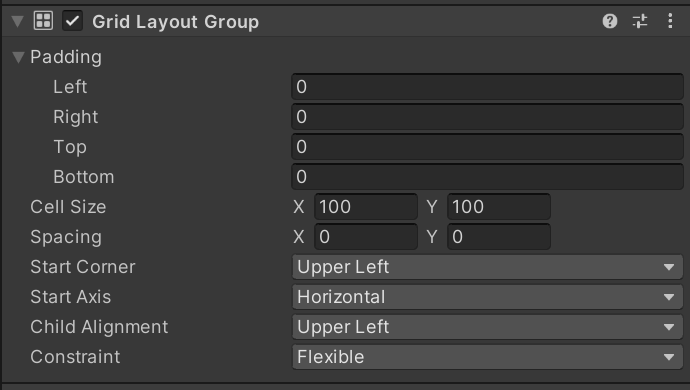The width and height of the screenshot is (690, 390).
Task: Click the Right padding input field
Action: (x=487, y=117)
